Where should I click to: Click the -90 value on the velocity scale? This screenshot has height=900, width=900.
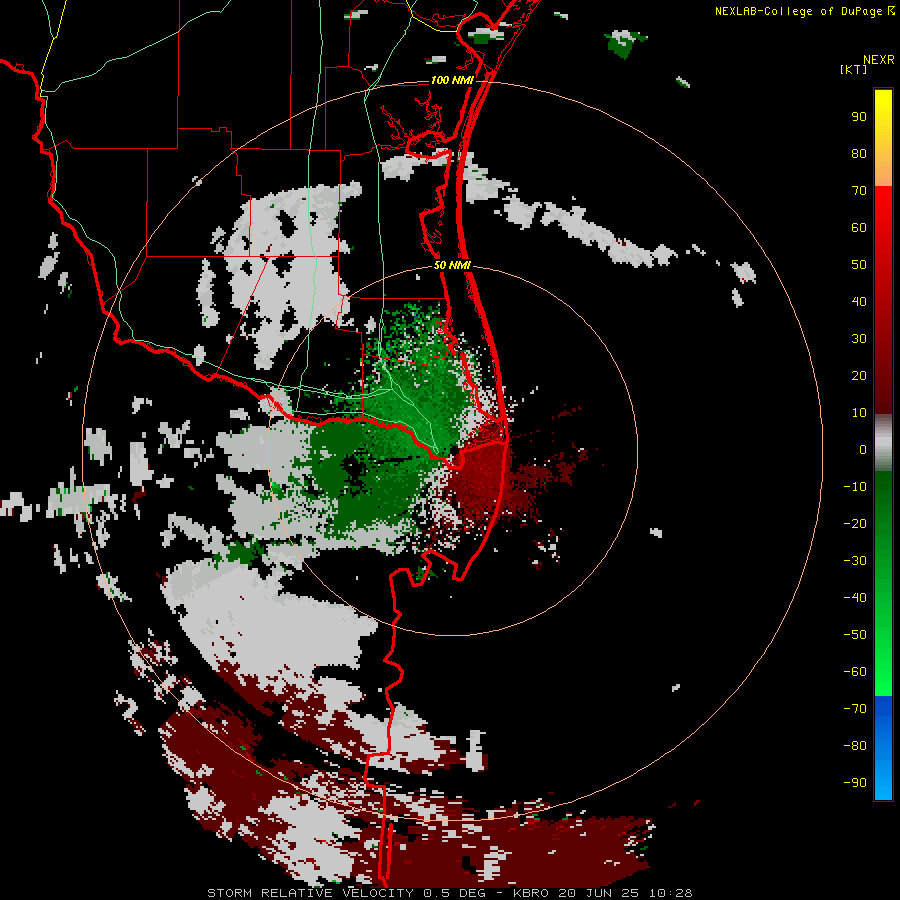point(855,783)
